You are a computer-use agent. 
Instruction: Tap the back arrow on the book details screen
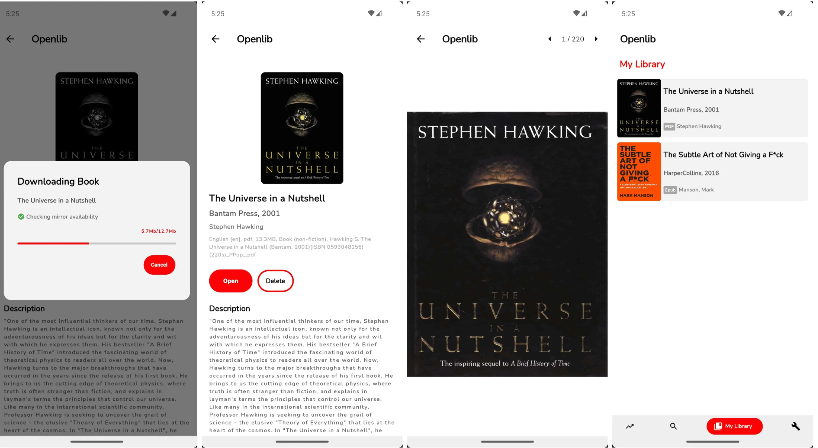click(215, 39)
